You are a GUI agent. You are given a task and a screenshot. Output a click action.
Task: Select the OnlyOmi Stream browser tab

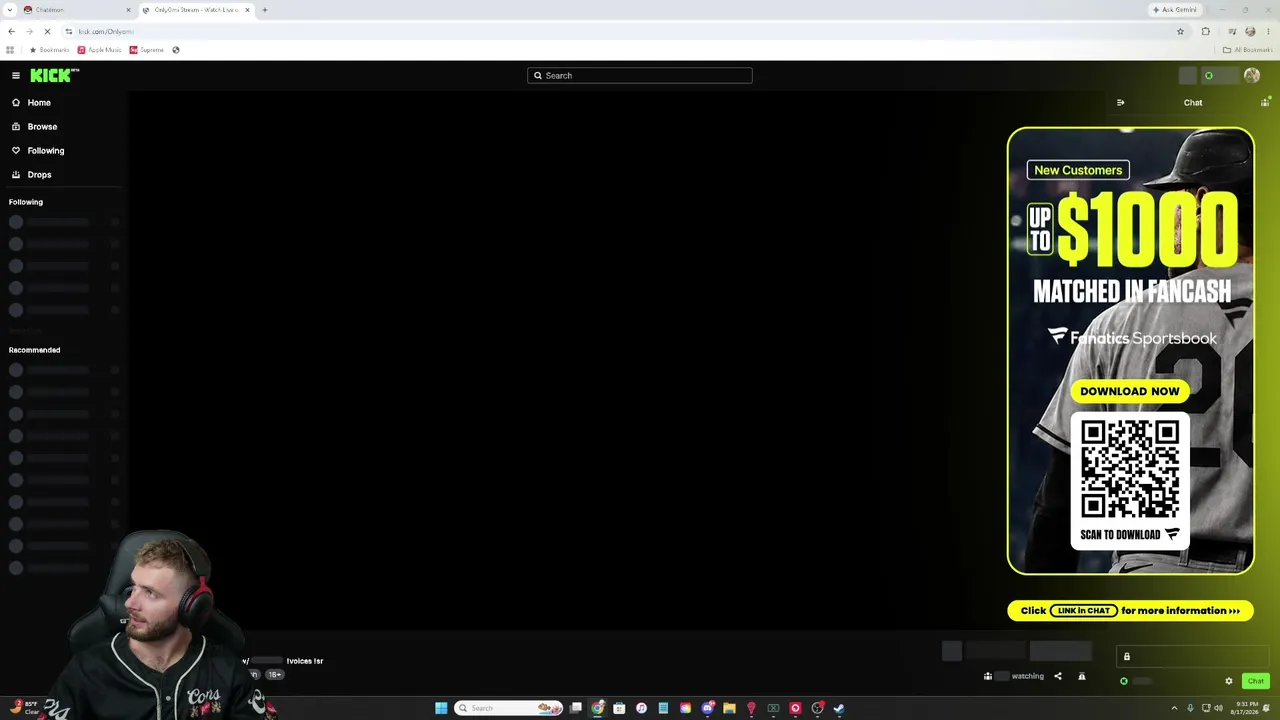[x=196, y=10]
